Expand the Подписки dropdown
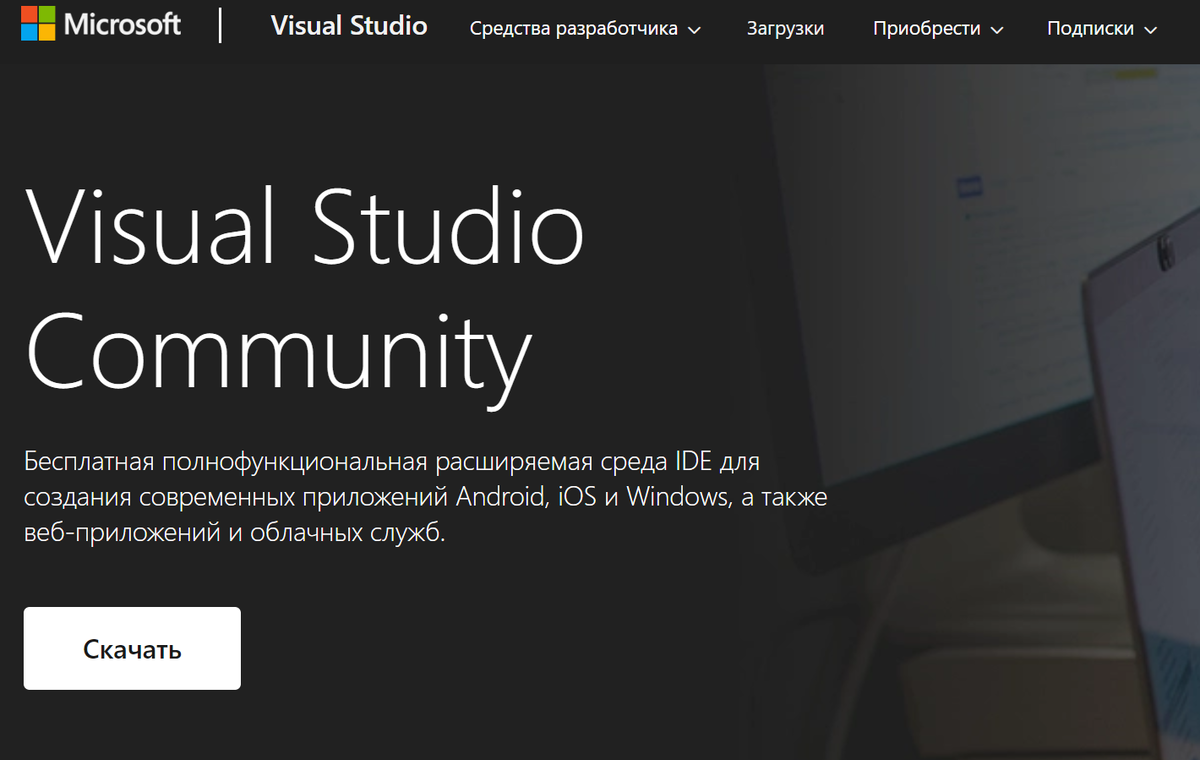1200x760 pixels. [1101, 29]
